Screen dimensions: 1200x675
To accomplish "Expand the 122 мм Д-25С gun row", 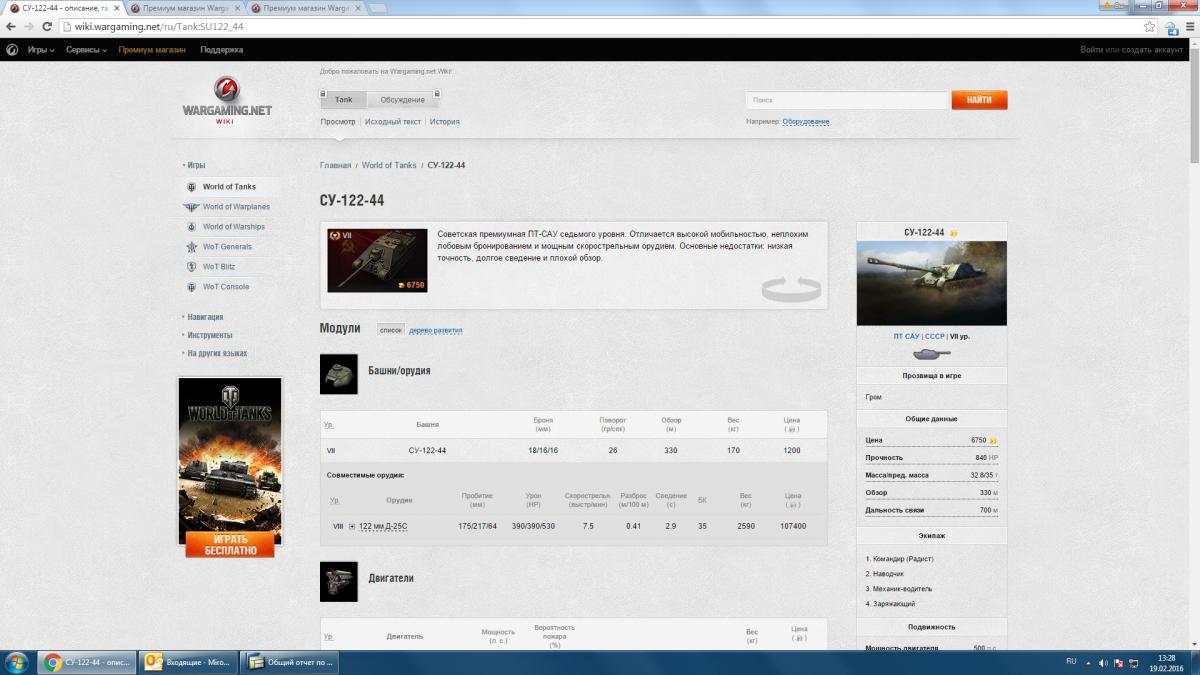I will pos(352,526).
